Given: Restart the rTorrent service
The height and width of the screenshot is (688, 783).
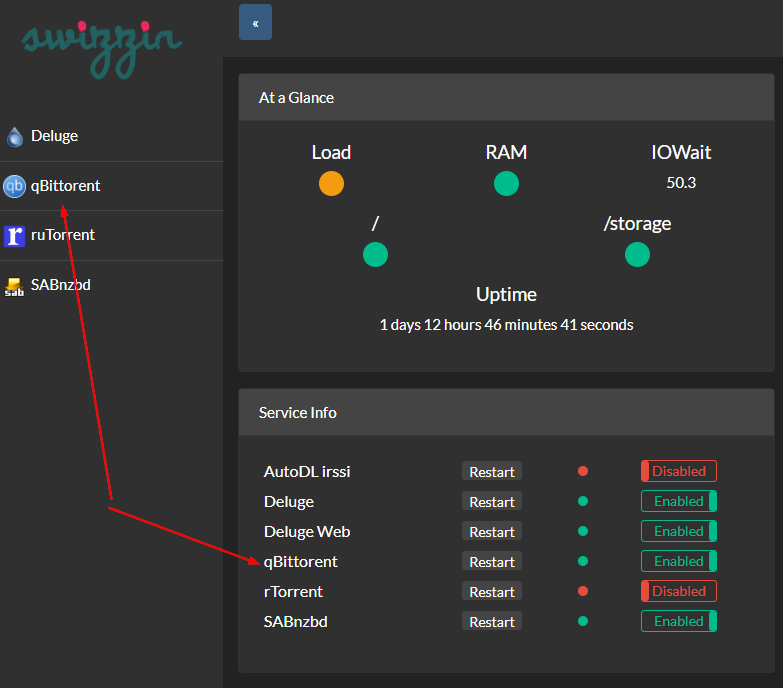Looking at the screenshot, I should click(492, 591).
